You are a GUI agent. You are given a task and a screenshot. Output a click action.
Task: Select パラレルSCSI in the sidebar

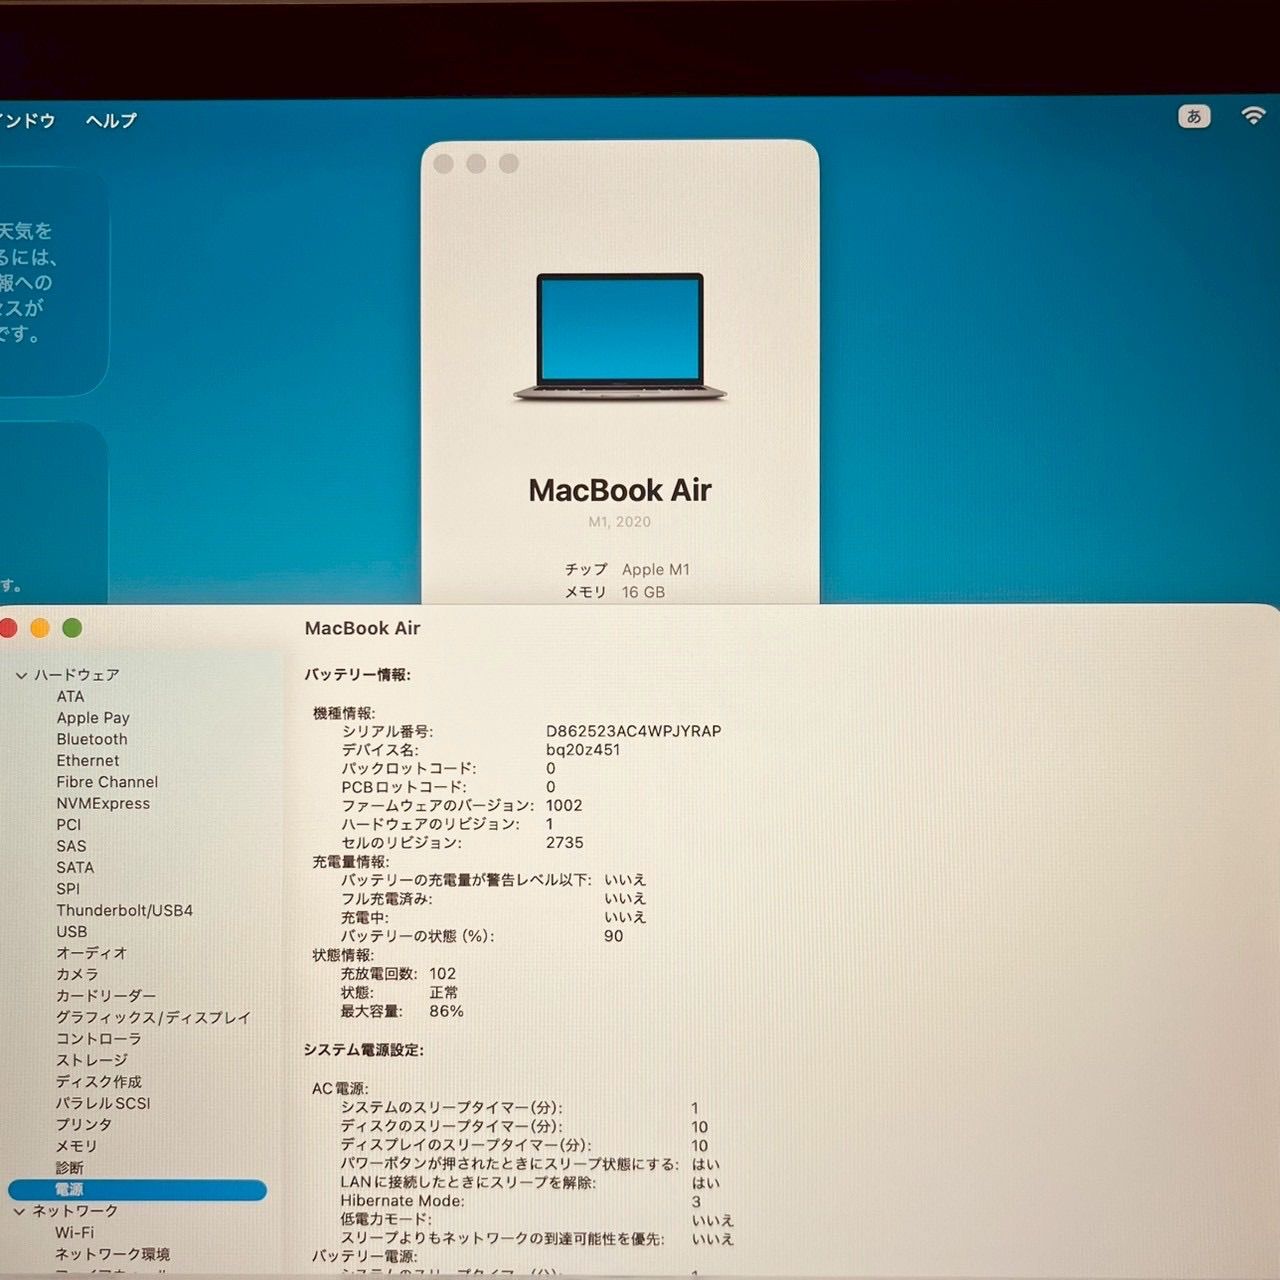102,1103
